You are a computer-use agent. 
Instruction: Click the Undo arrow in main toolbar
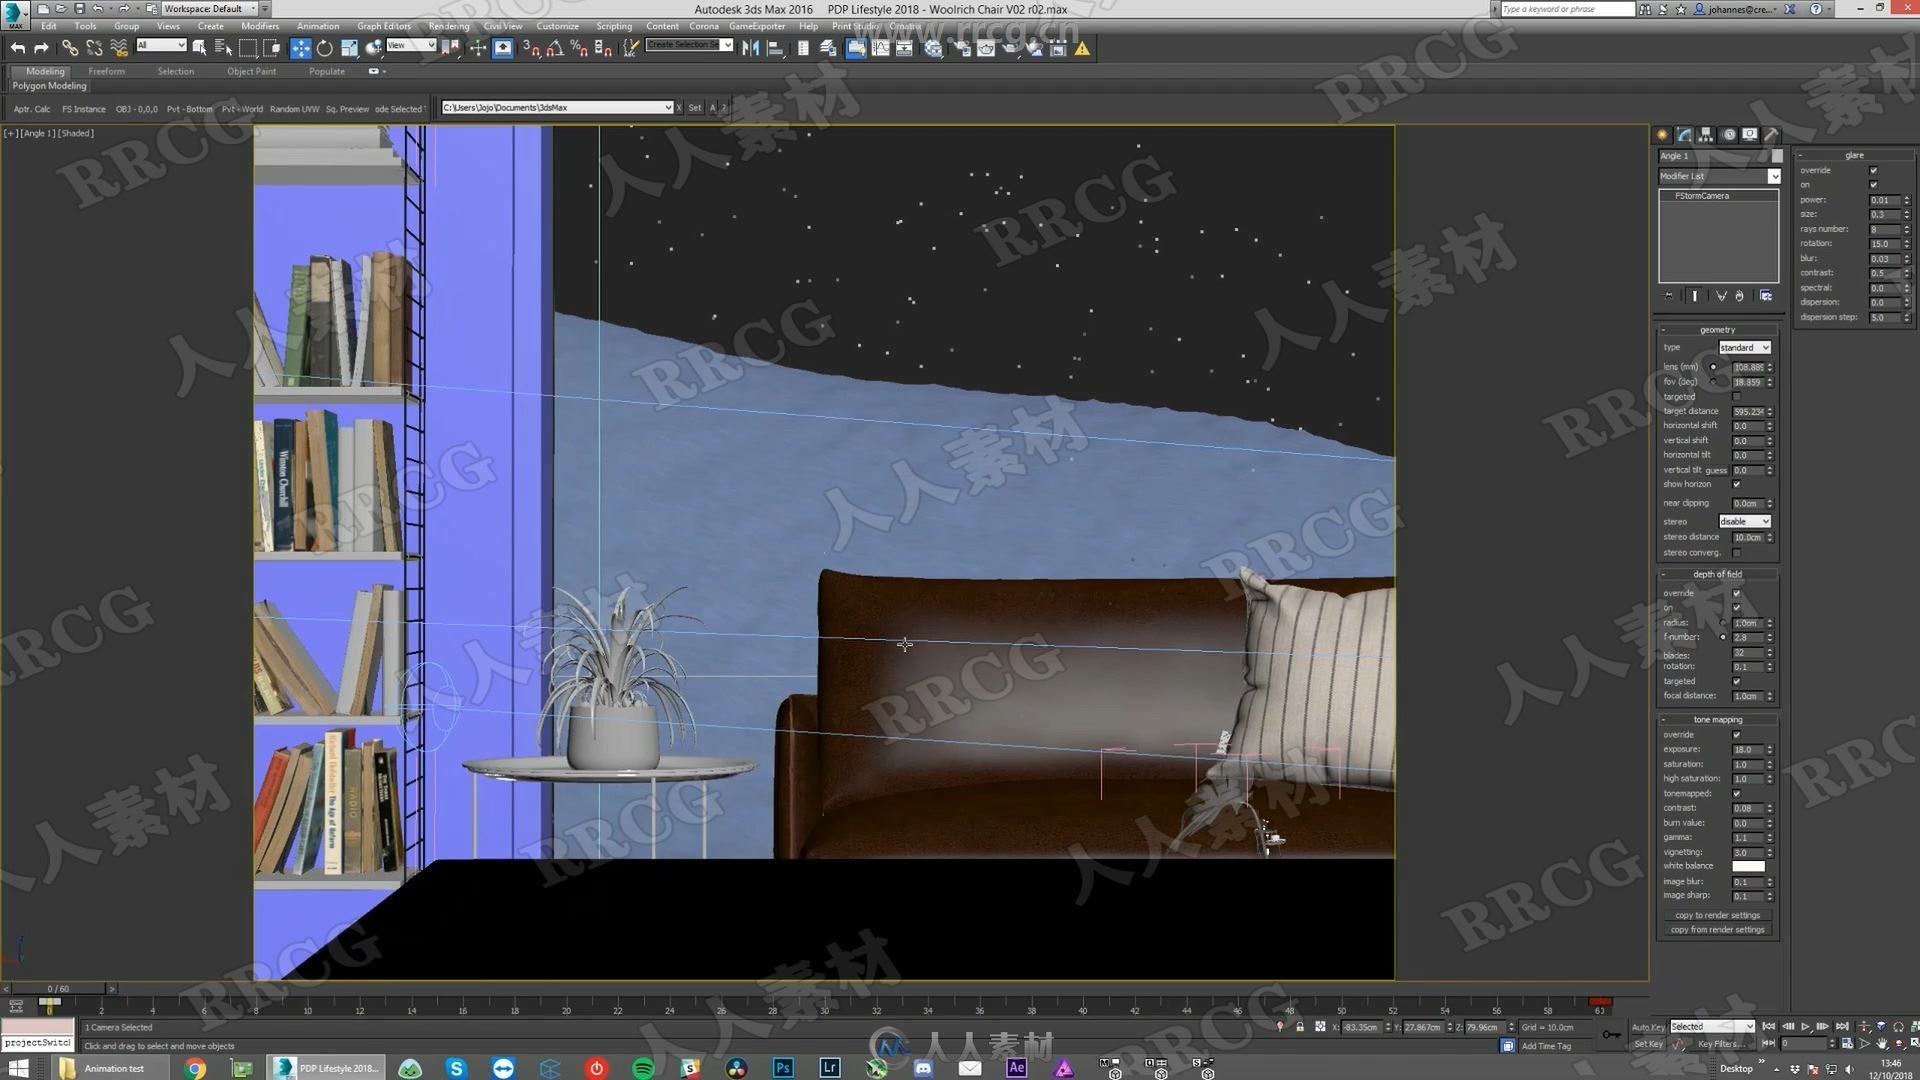(x=18, y=48)
